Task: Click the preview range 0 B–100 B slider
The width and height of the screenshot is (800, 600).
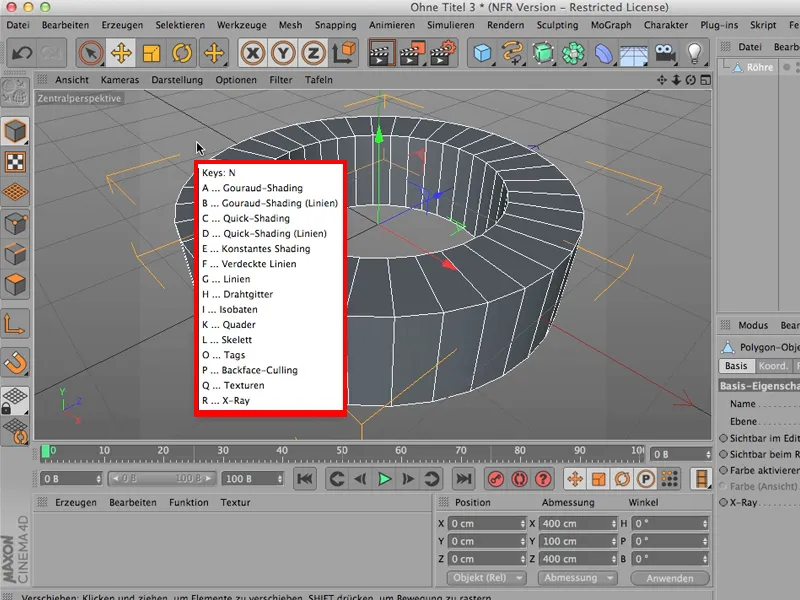Action: [x=162, y=479]
